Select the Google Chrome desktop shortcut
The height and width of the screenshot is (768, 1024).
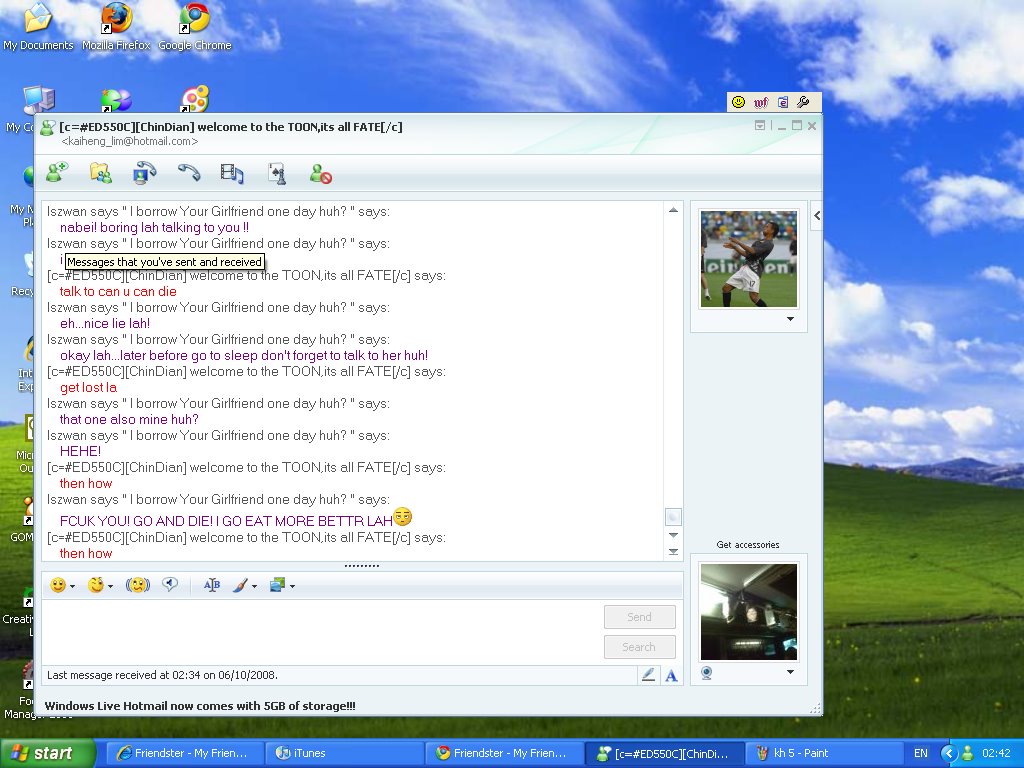pos(195,27)
